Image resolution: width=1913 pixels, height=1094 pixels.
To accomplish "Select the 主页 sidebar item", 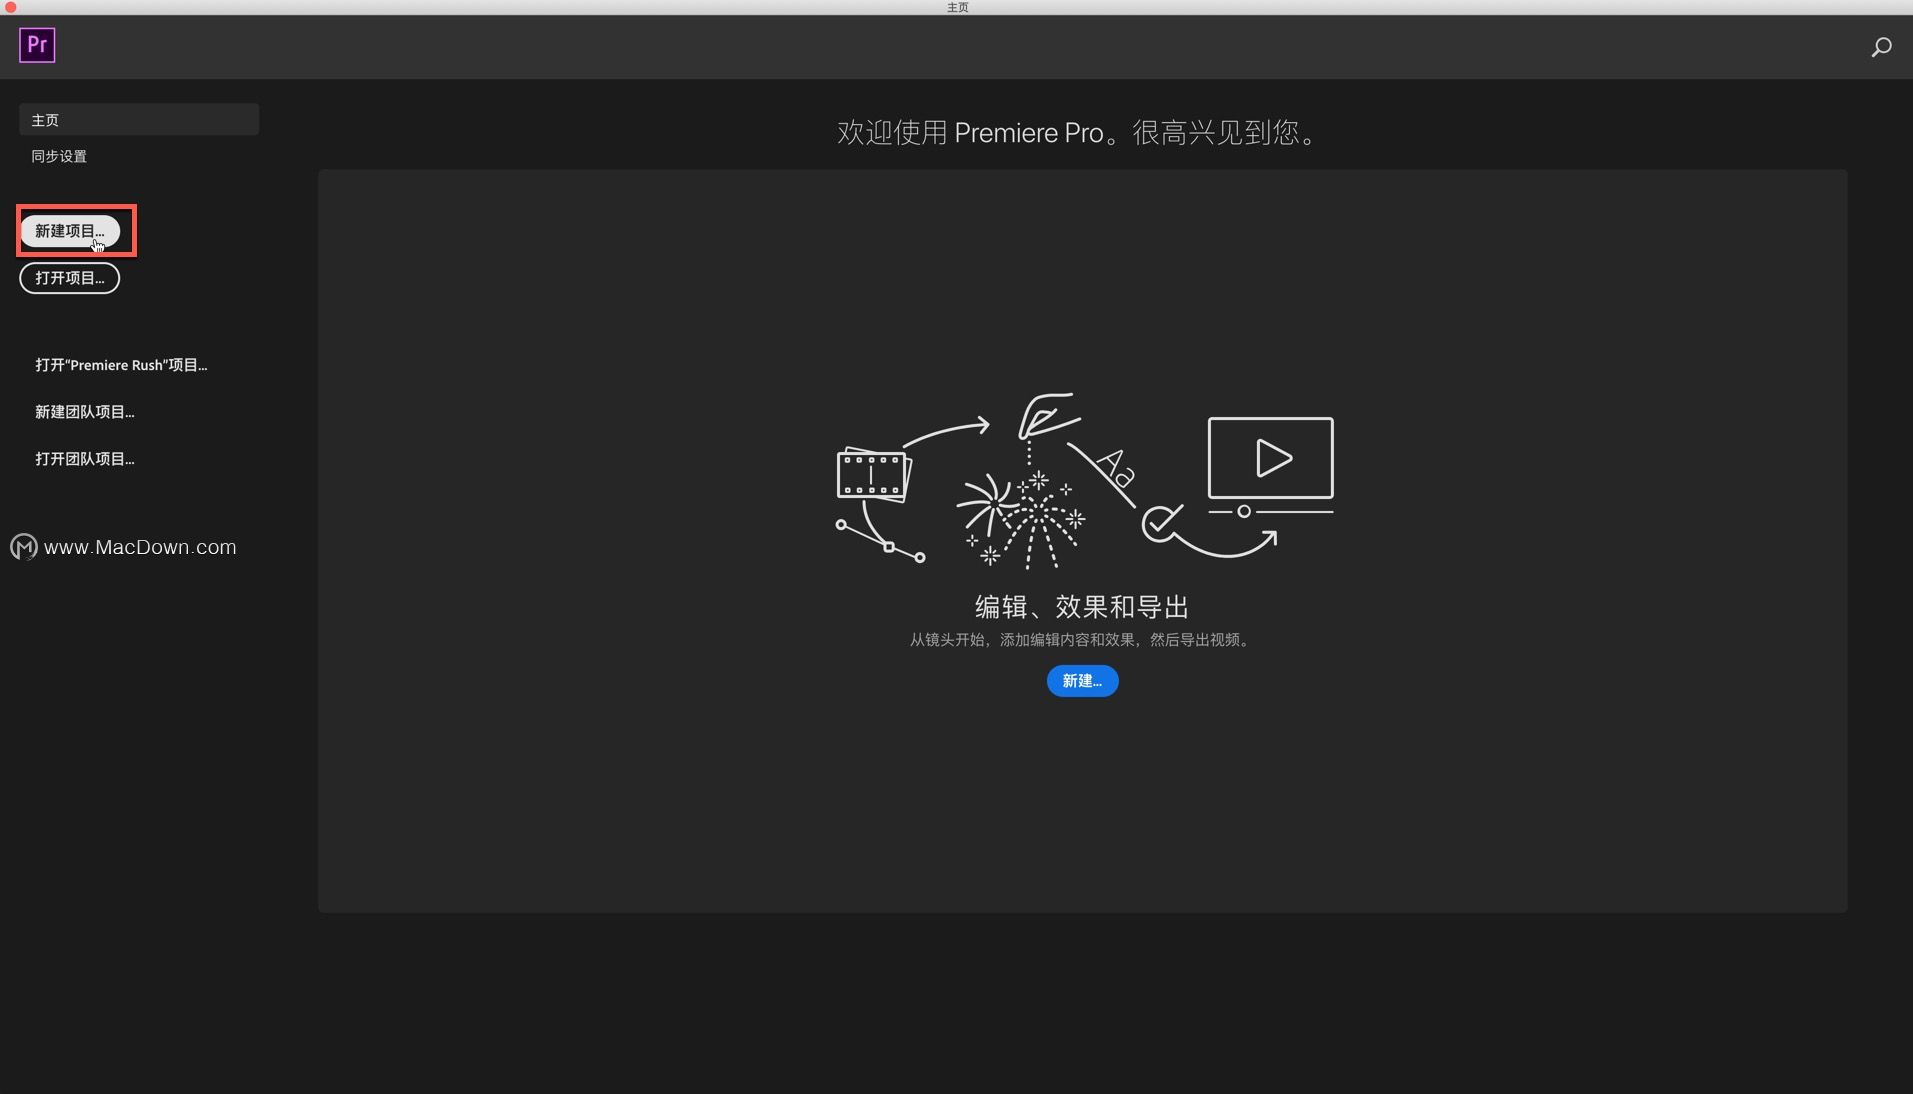I will [x=139, y=119].
